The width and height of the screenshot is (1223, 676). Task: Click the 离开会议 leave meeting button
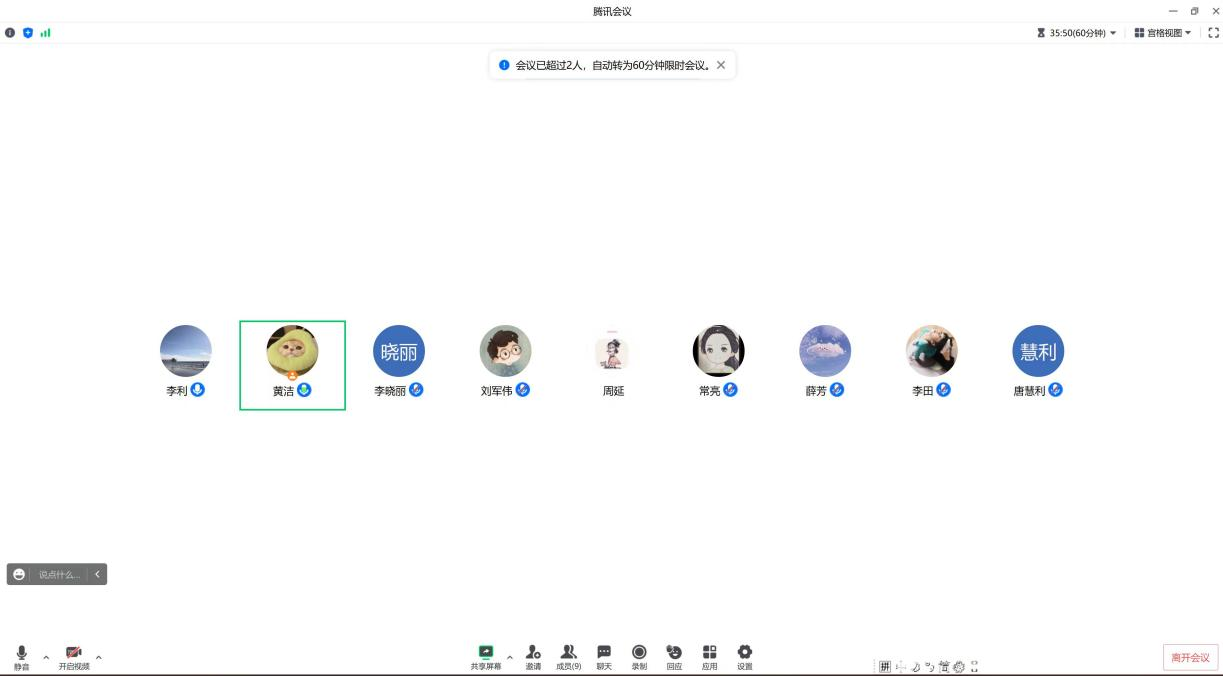[x=1190, y=657]
